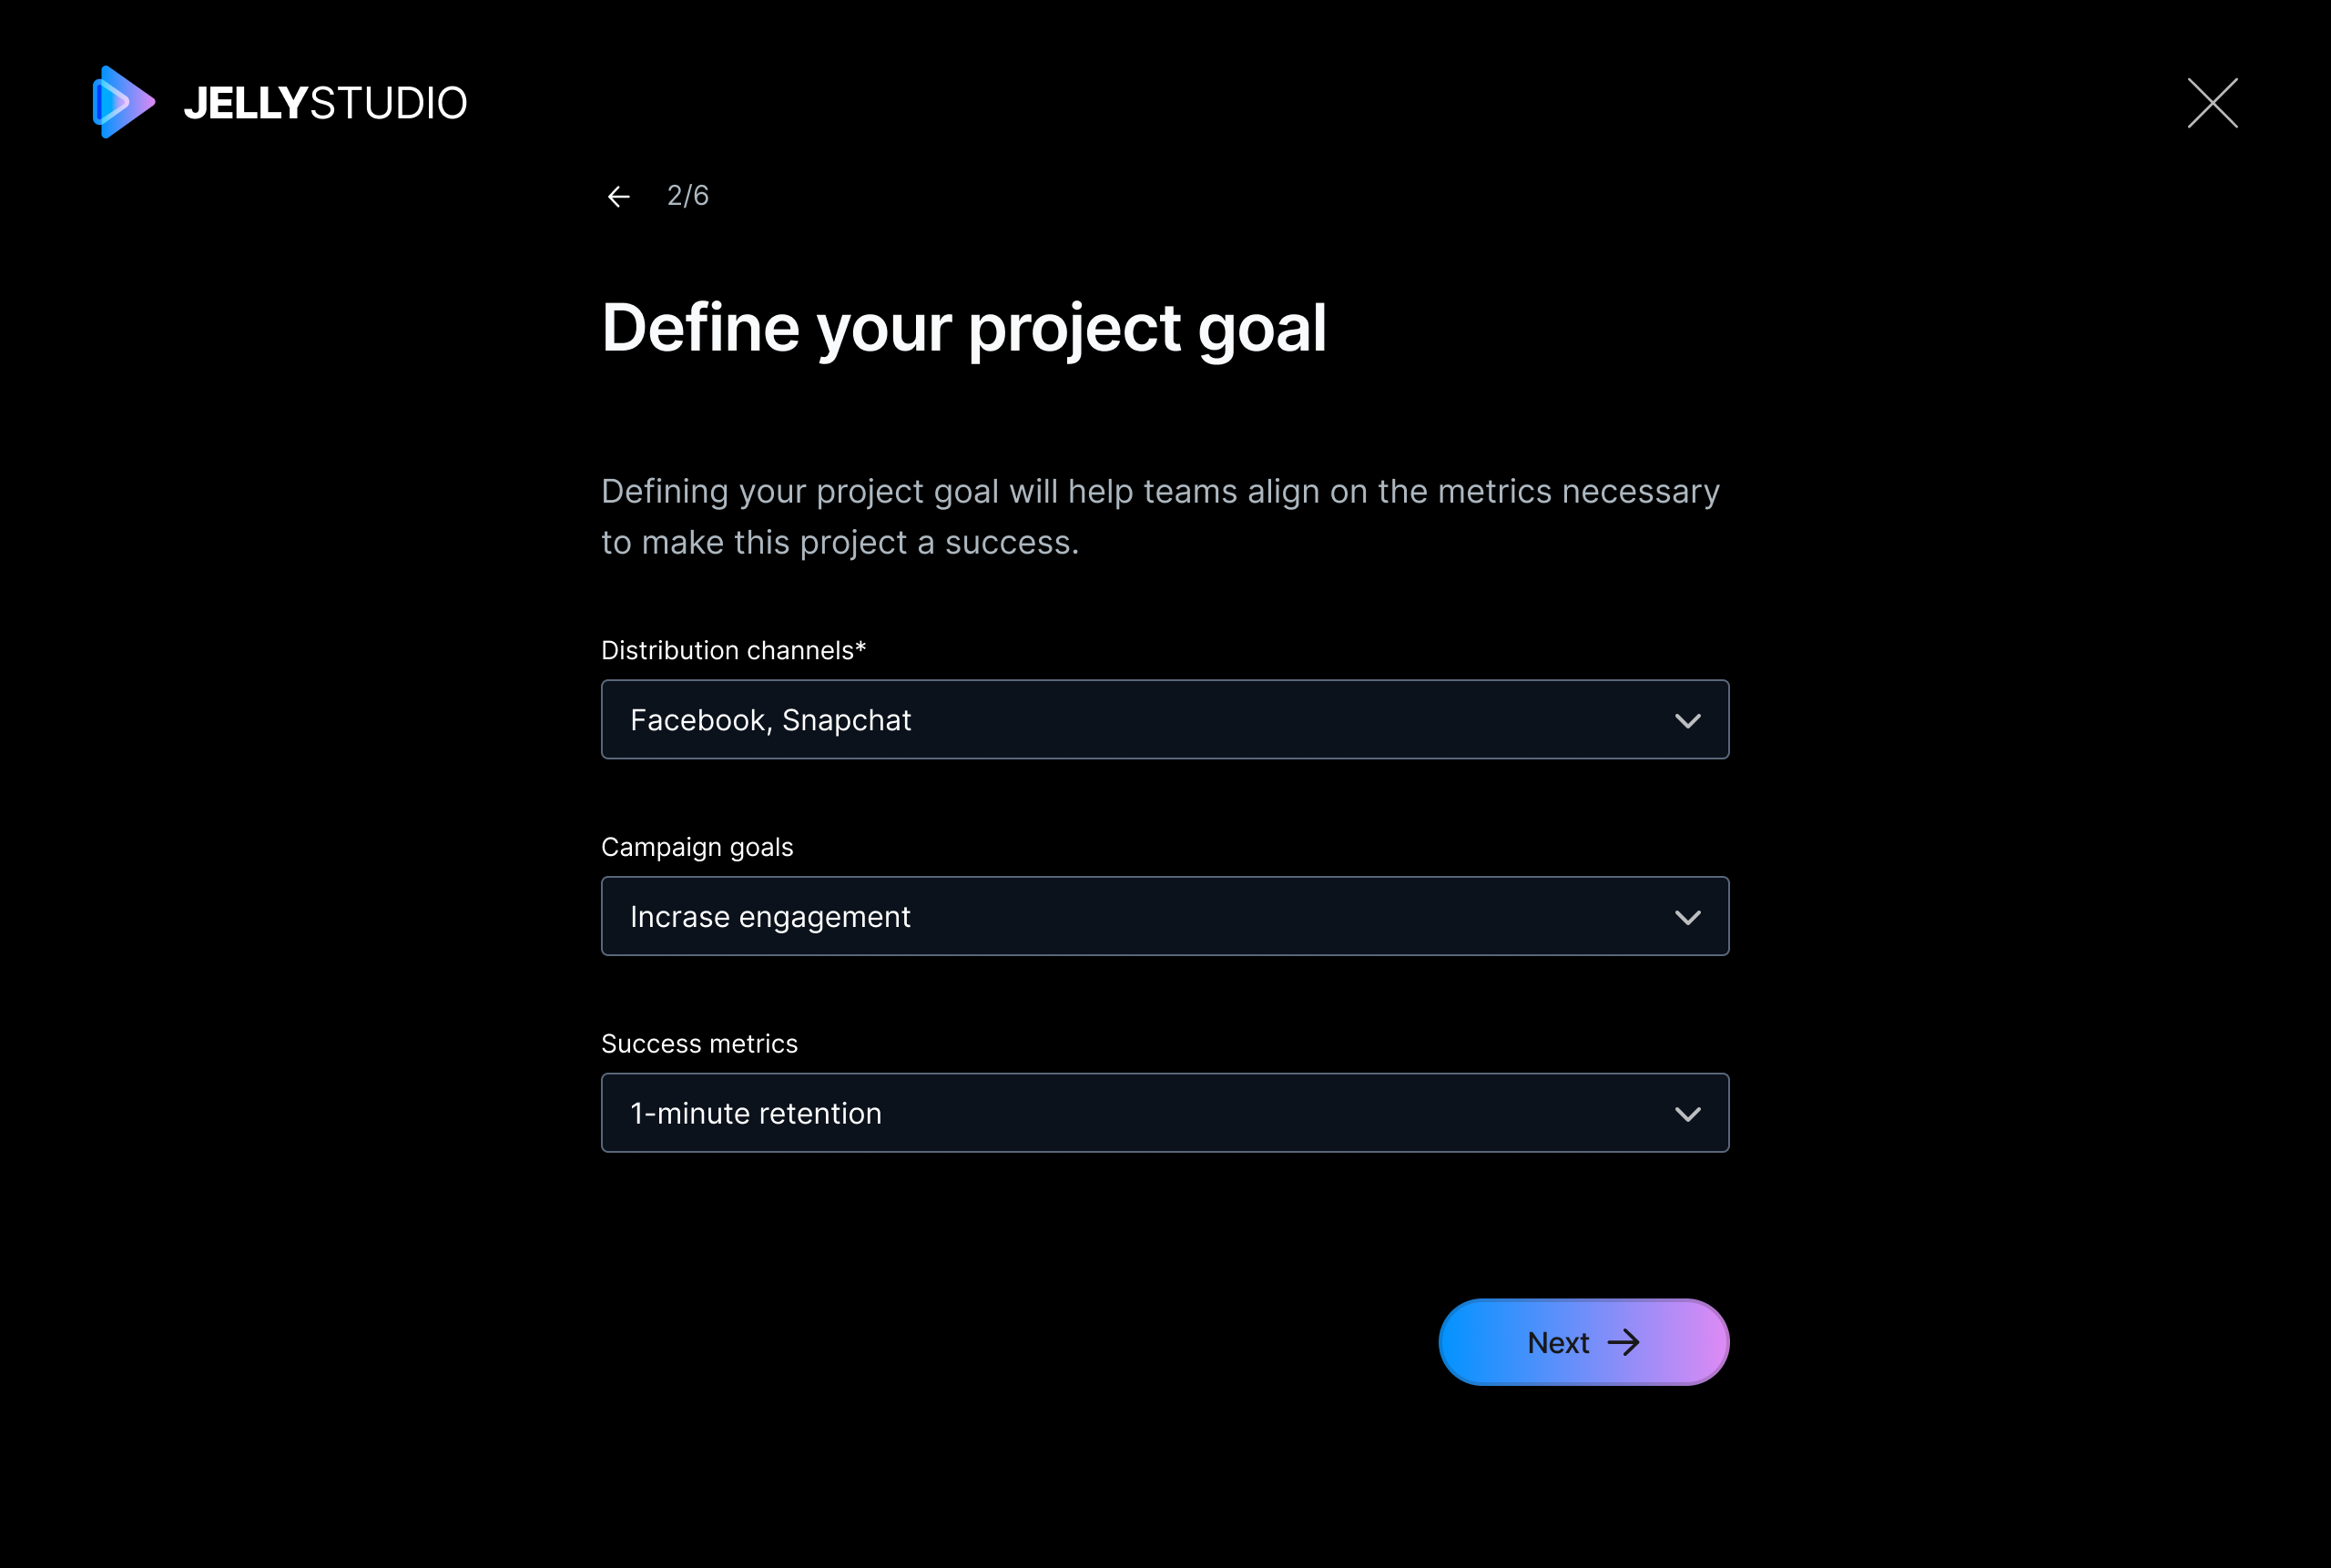
Task: Open the 1-minute retention selection field
Action: coord(1165,1113)
